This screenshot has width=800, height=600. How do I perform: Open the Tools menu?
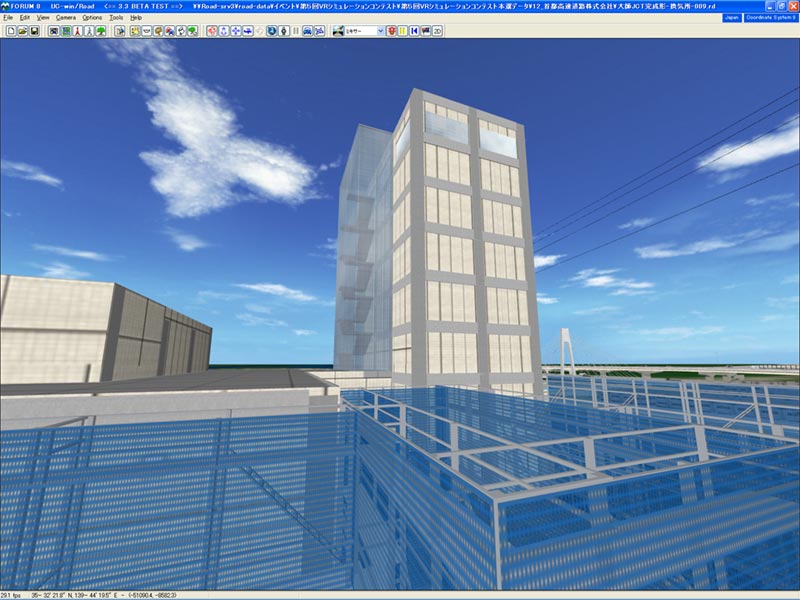(116, 17)
